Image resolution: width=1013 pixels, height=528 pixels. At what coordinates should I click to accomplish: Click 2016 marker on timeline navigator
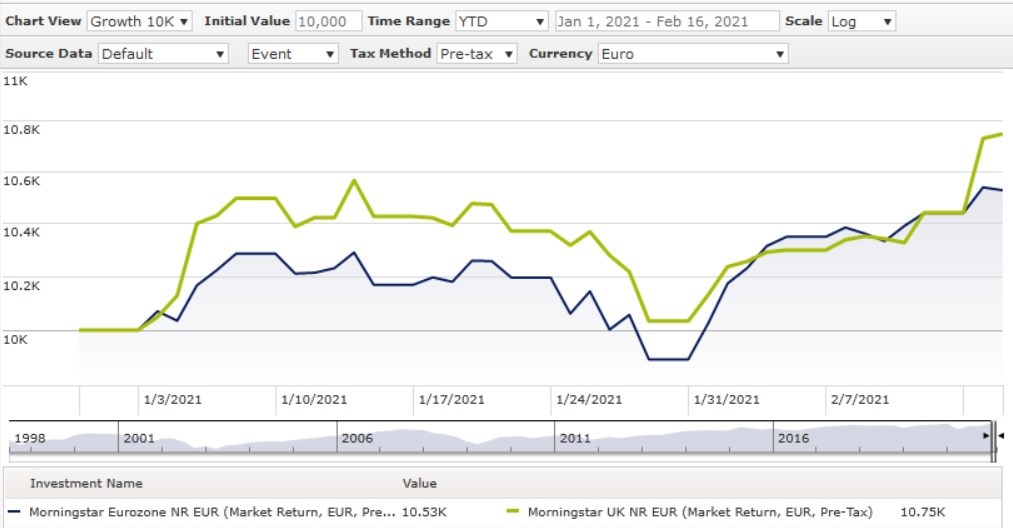coord(794,438)
